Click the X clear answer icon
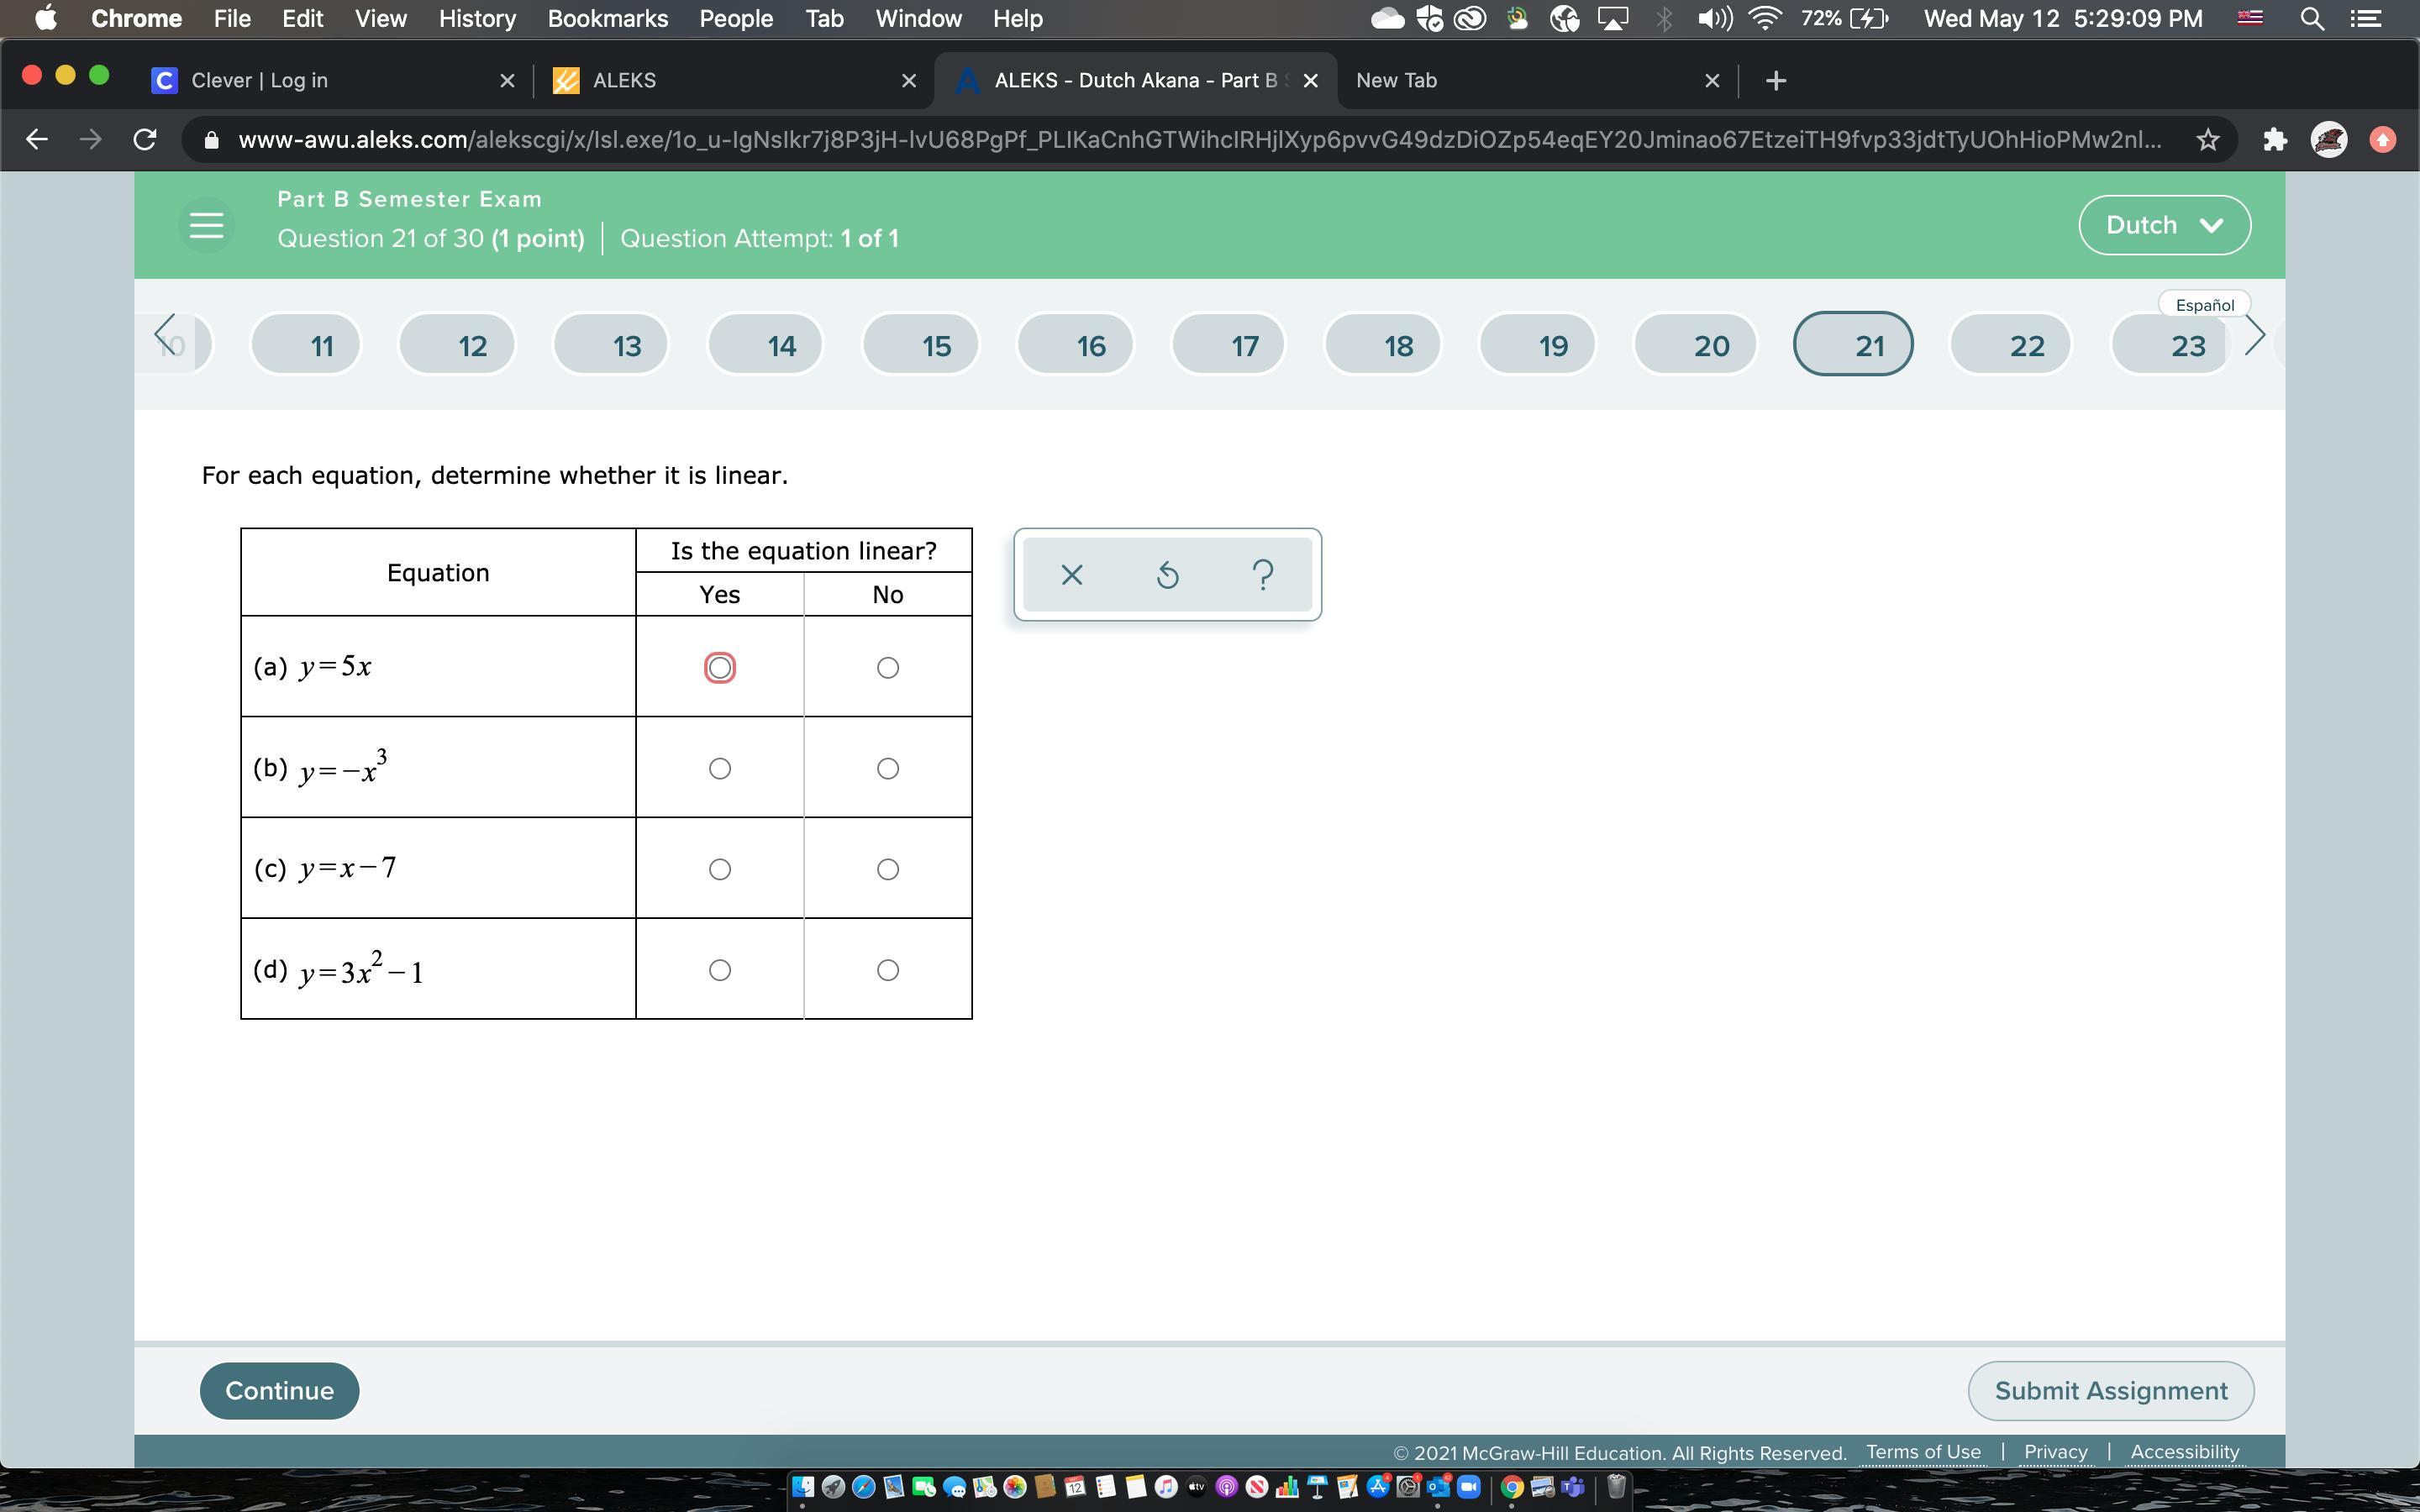Image resolution: width=2420 pixels, height=1512 pixels. [x=1071, y=575]
